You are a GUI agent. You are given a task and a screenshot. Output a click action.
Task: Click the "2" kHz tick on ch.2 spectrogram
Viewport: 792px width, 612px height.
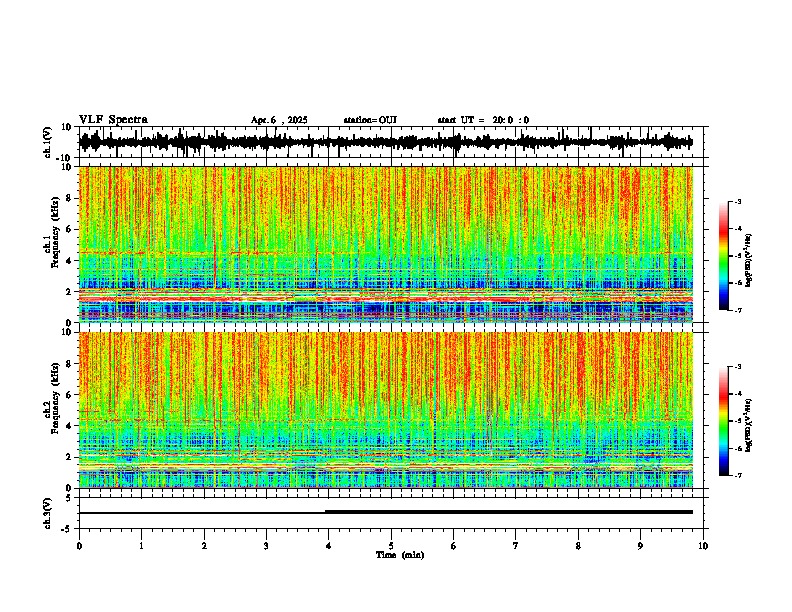pos(70,457)
